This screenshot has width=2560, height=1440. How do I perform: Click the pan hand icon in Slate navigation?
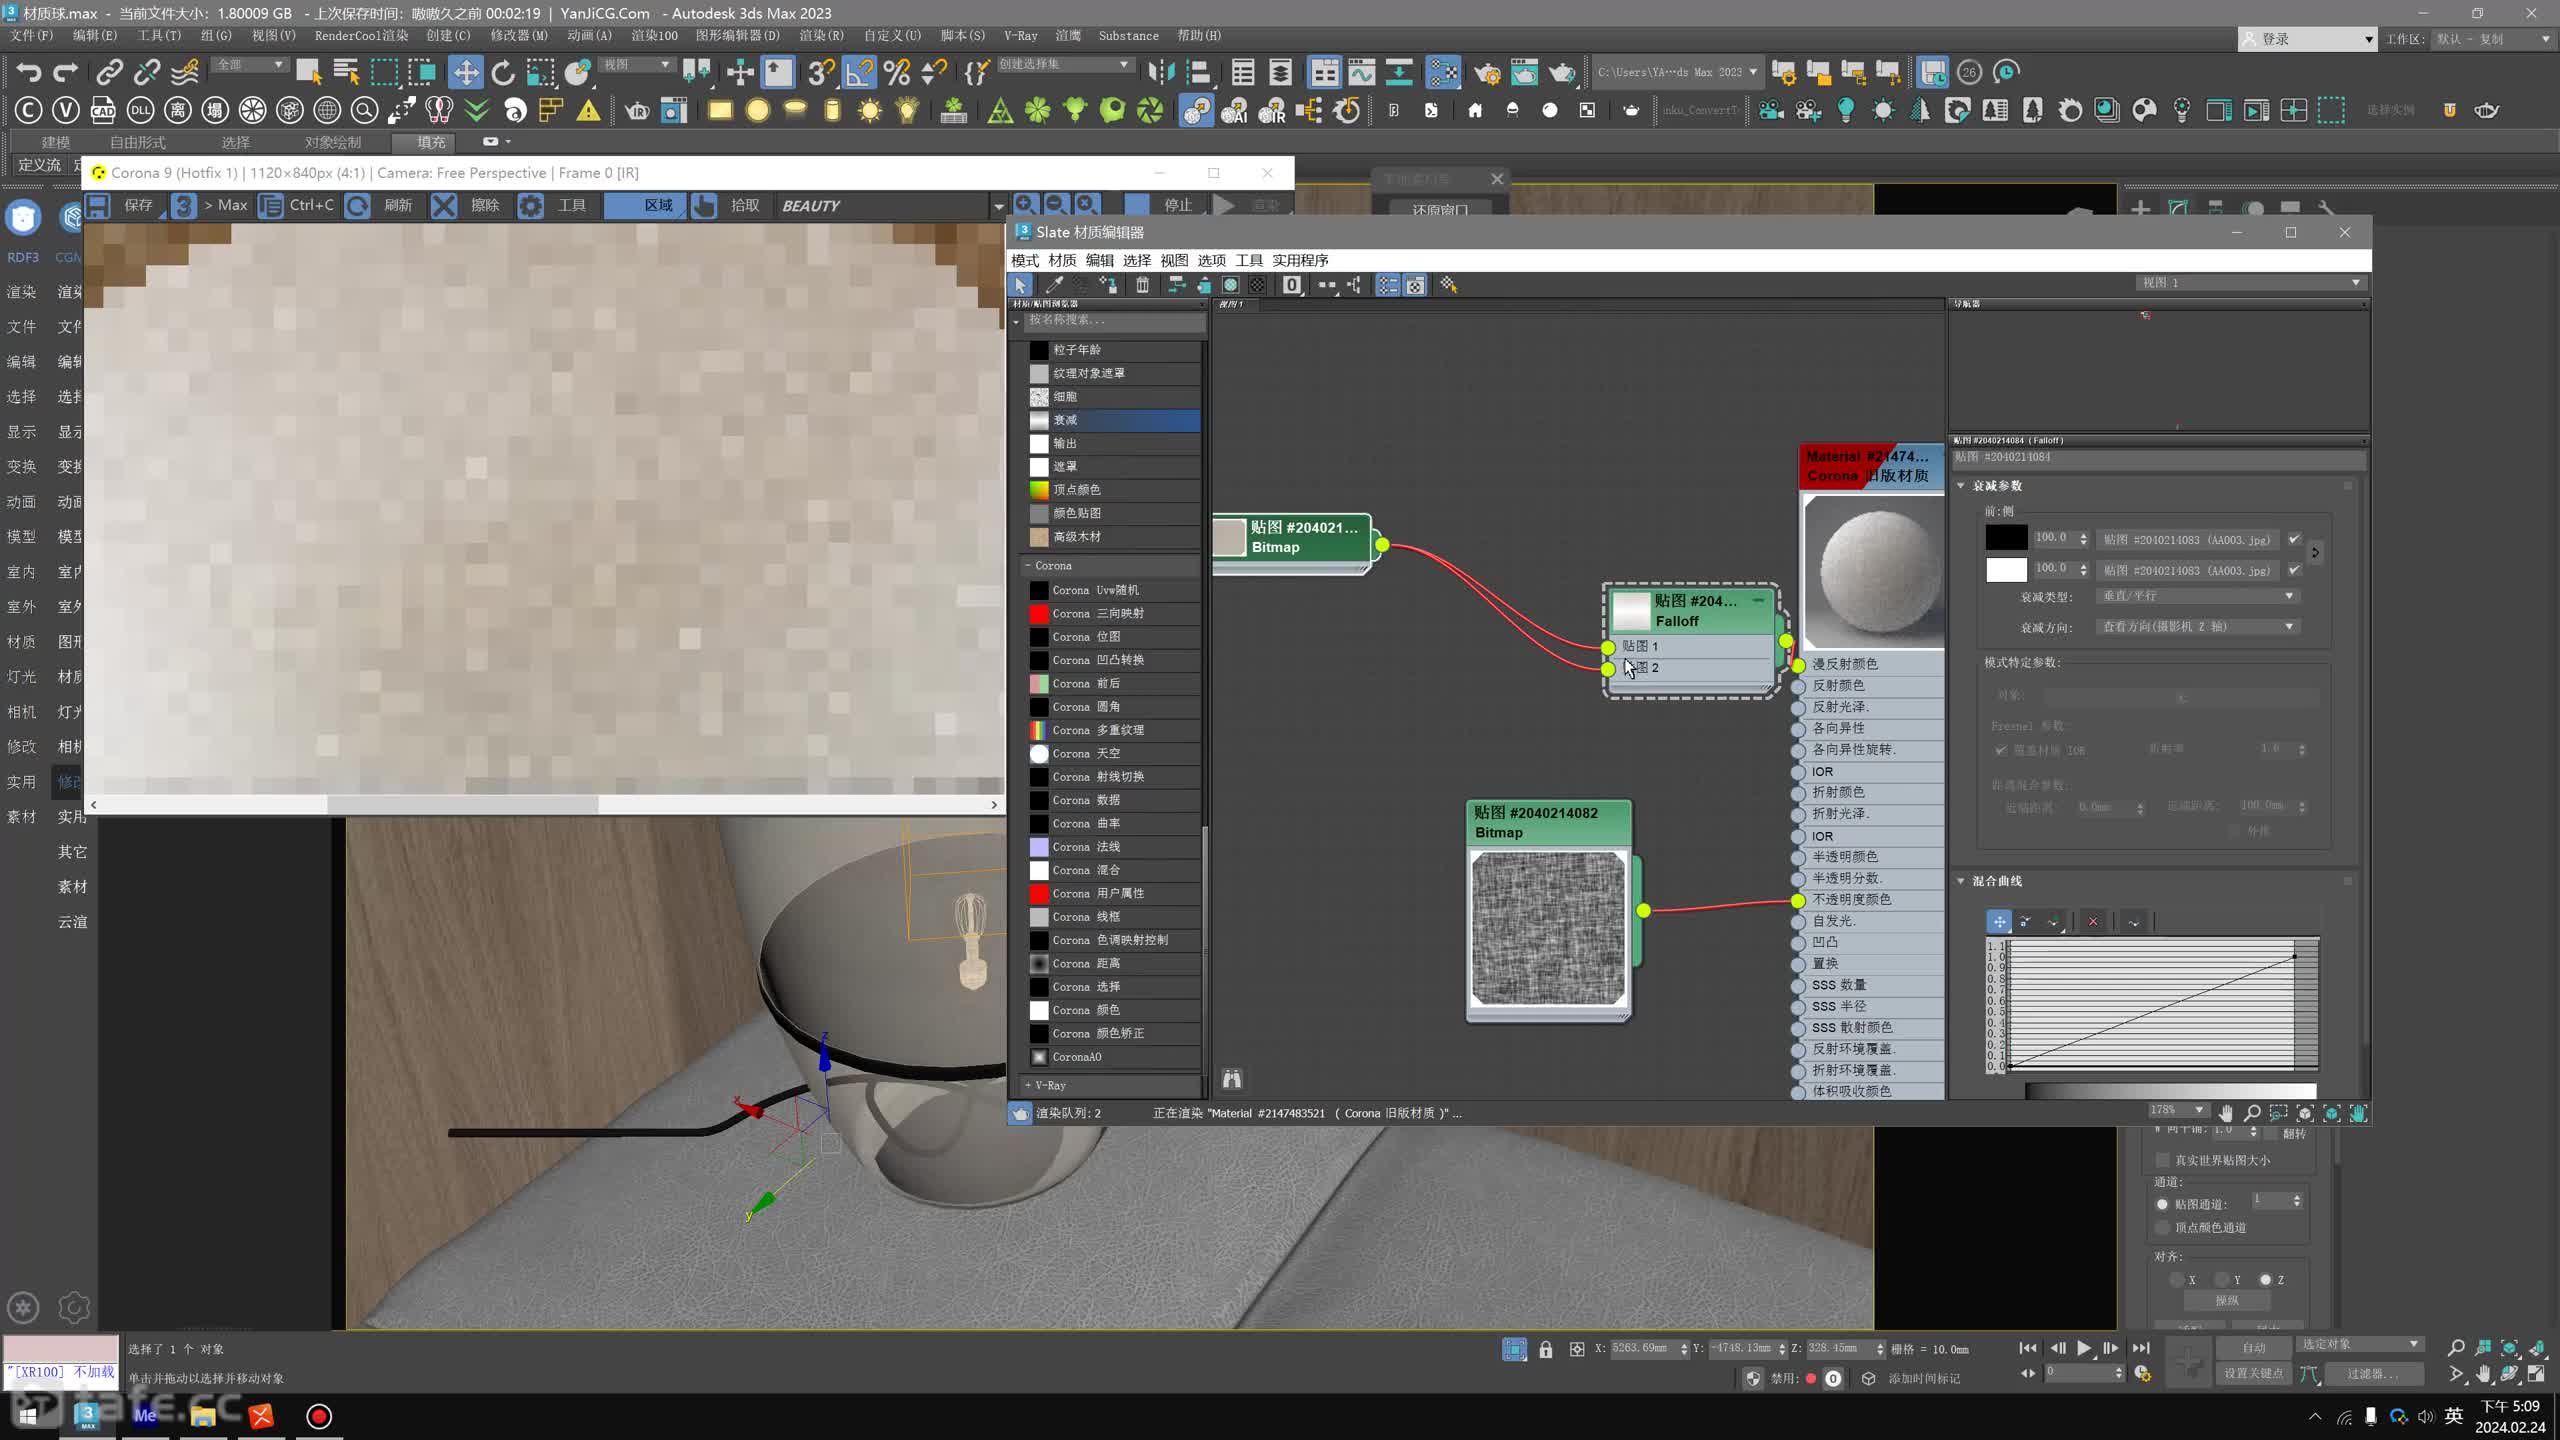pos(2225,1112)
